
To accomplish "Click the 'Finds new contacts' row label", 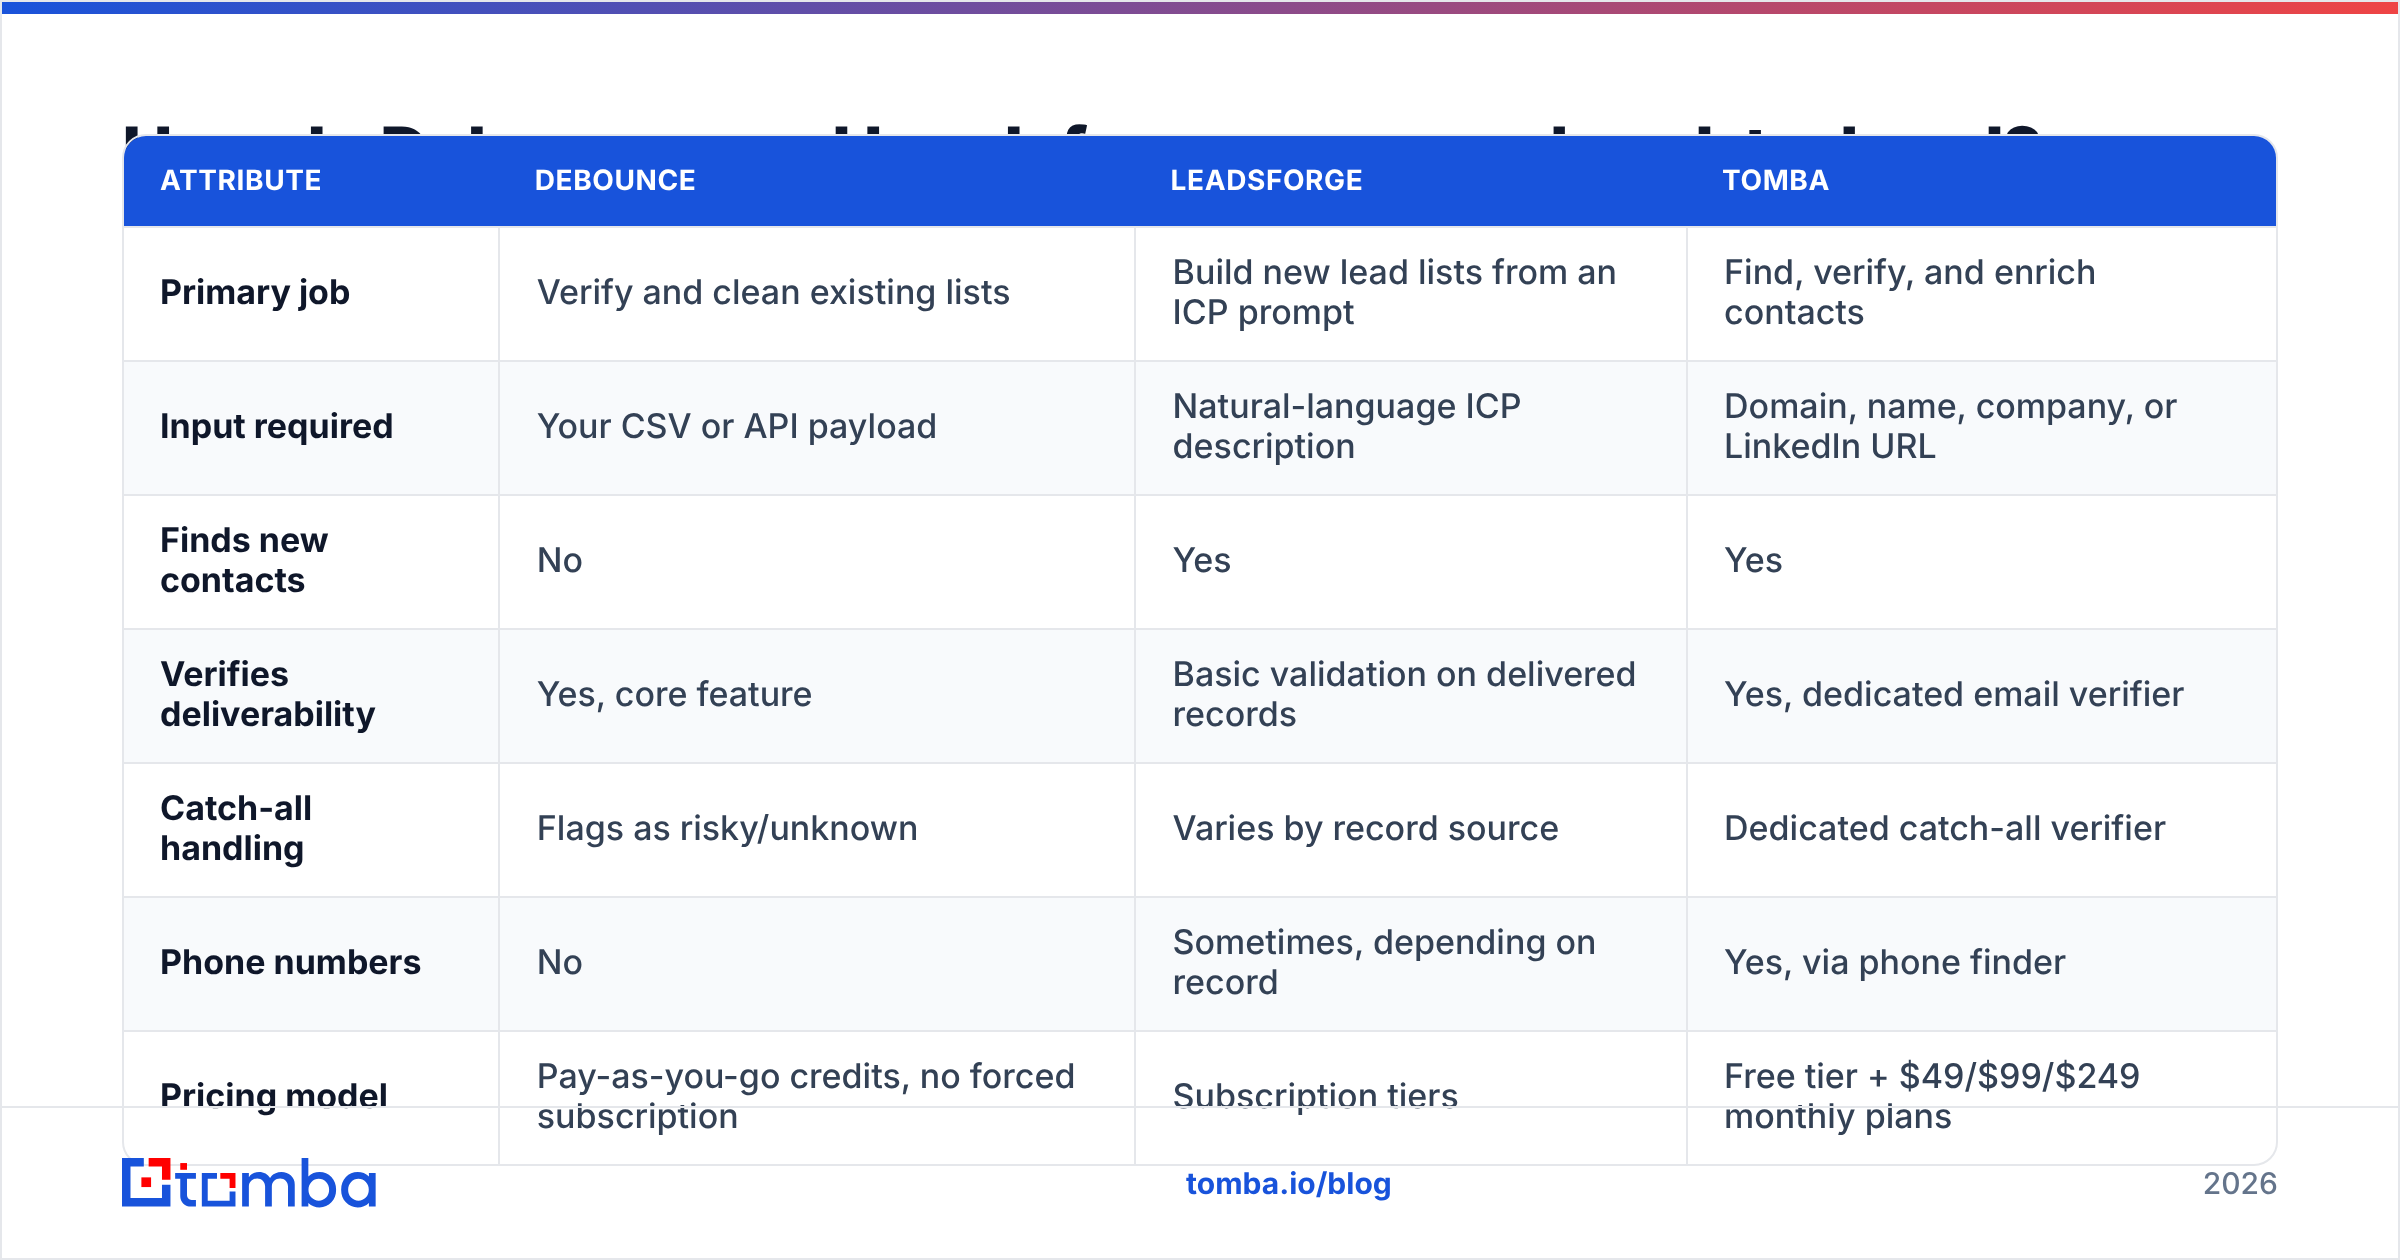I will (244, 560).
